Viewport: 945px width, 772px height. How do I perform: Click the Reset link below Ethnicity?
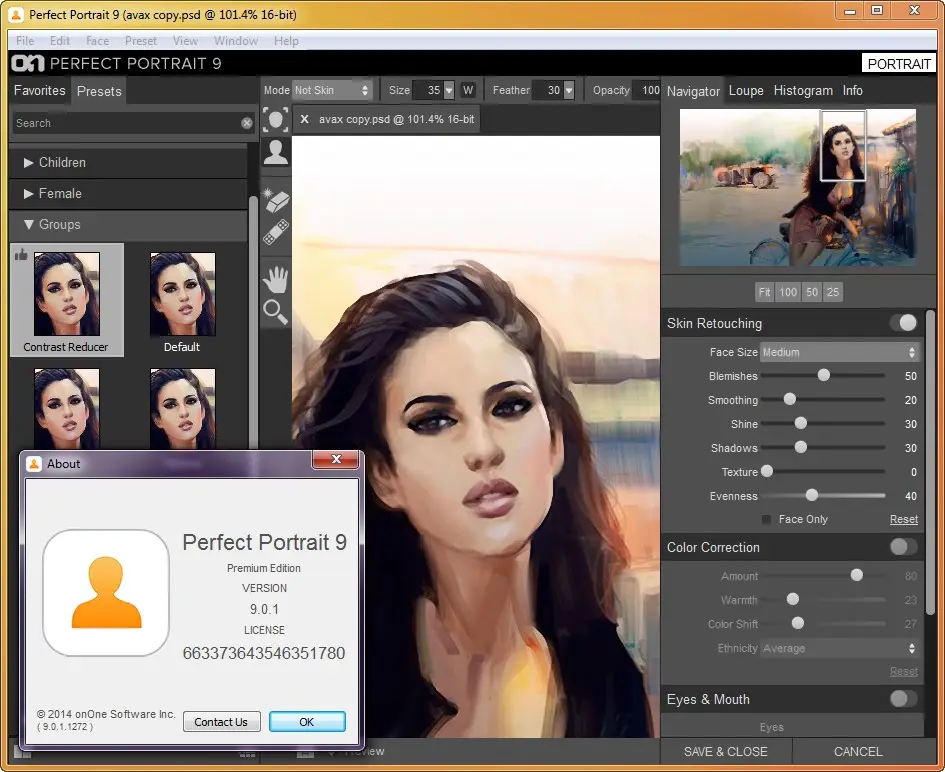click(904, 671)
